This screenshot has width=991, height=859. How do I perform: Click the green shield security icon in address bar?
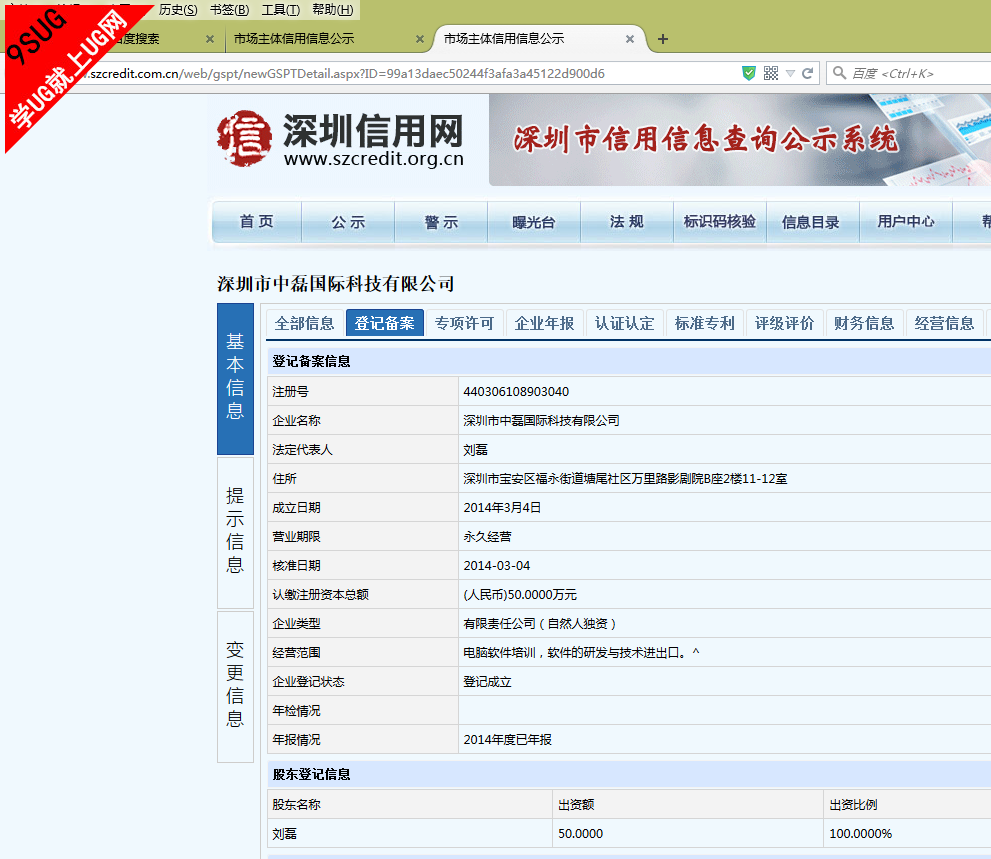coord(749,73)
